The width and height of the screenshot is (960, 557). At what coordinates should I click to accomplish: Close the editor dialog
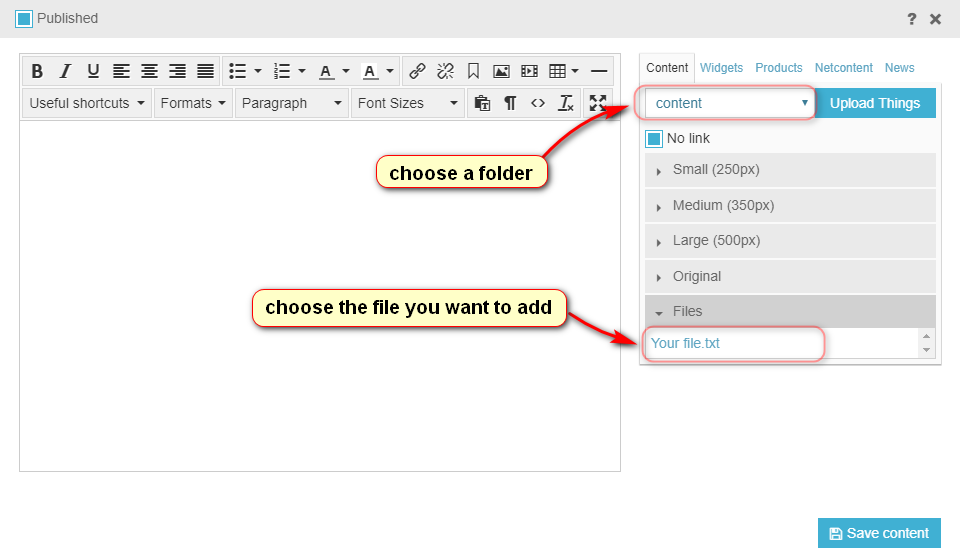click(936, 19)
